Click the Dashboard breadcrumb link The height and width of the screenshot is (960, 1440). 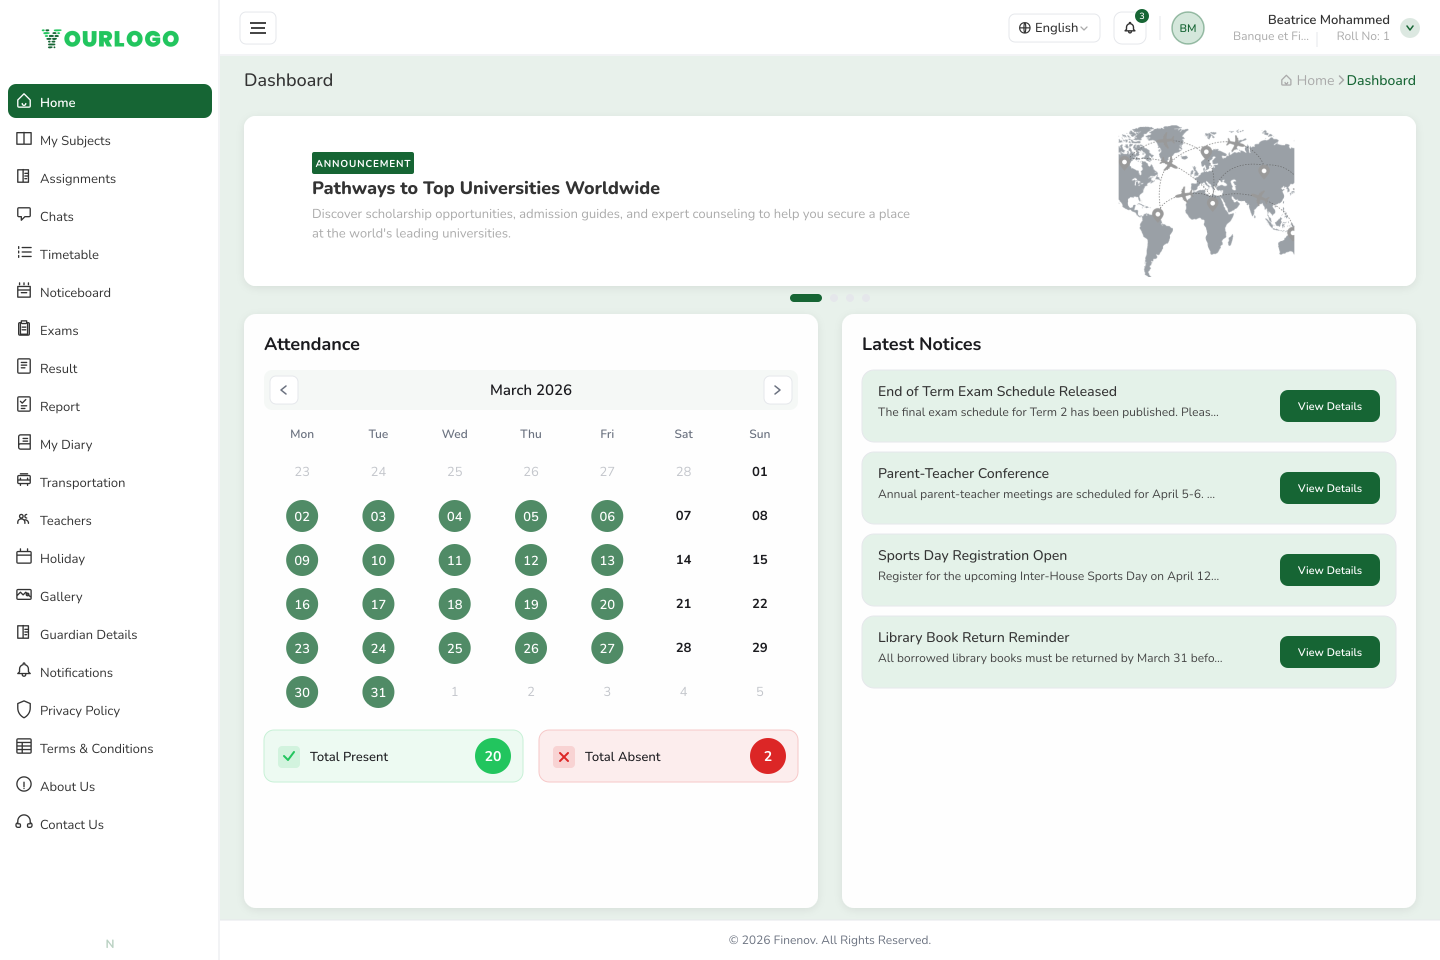pyautogui.click(x=1381, y=80)
